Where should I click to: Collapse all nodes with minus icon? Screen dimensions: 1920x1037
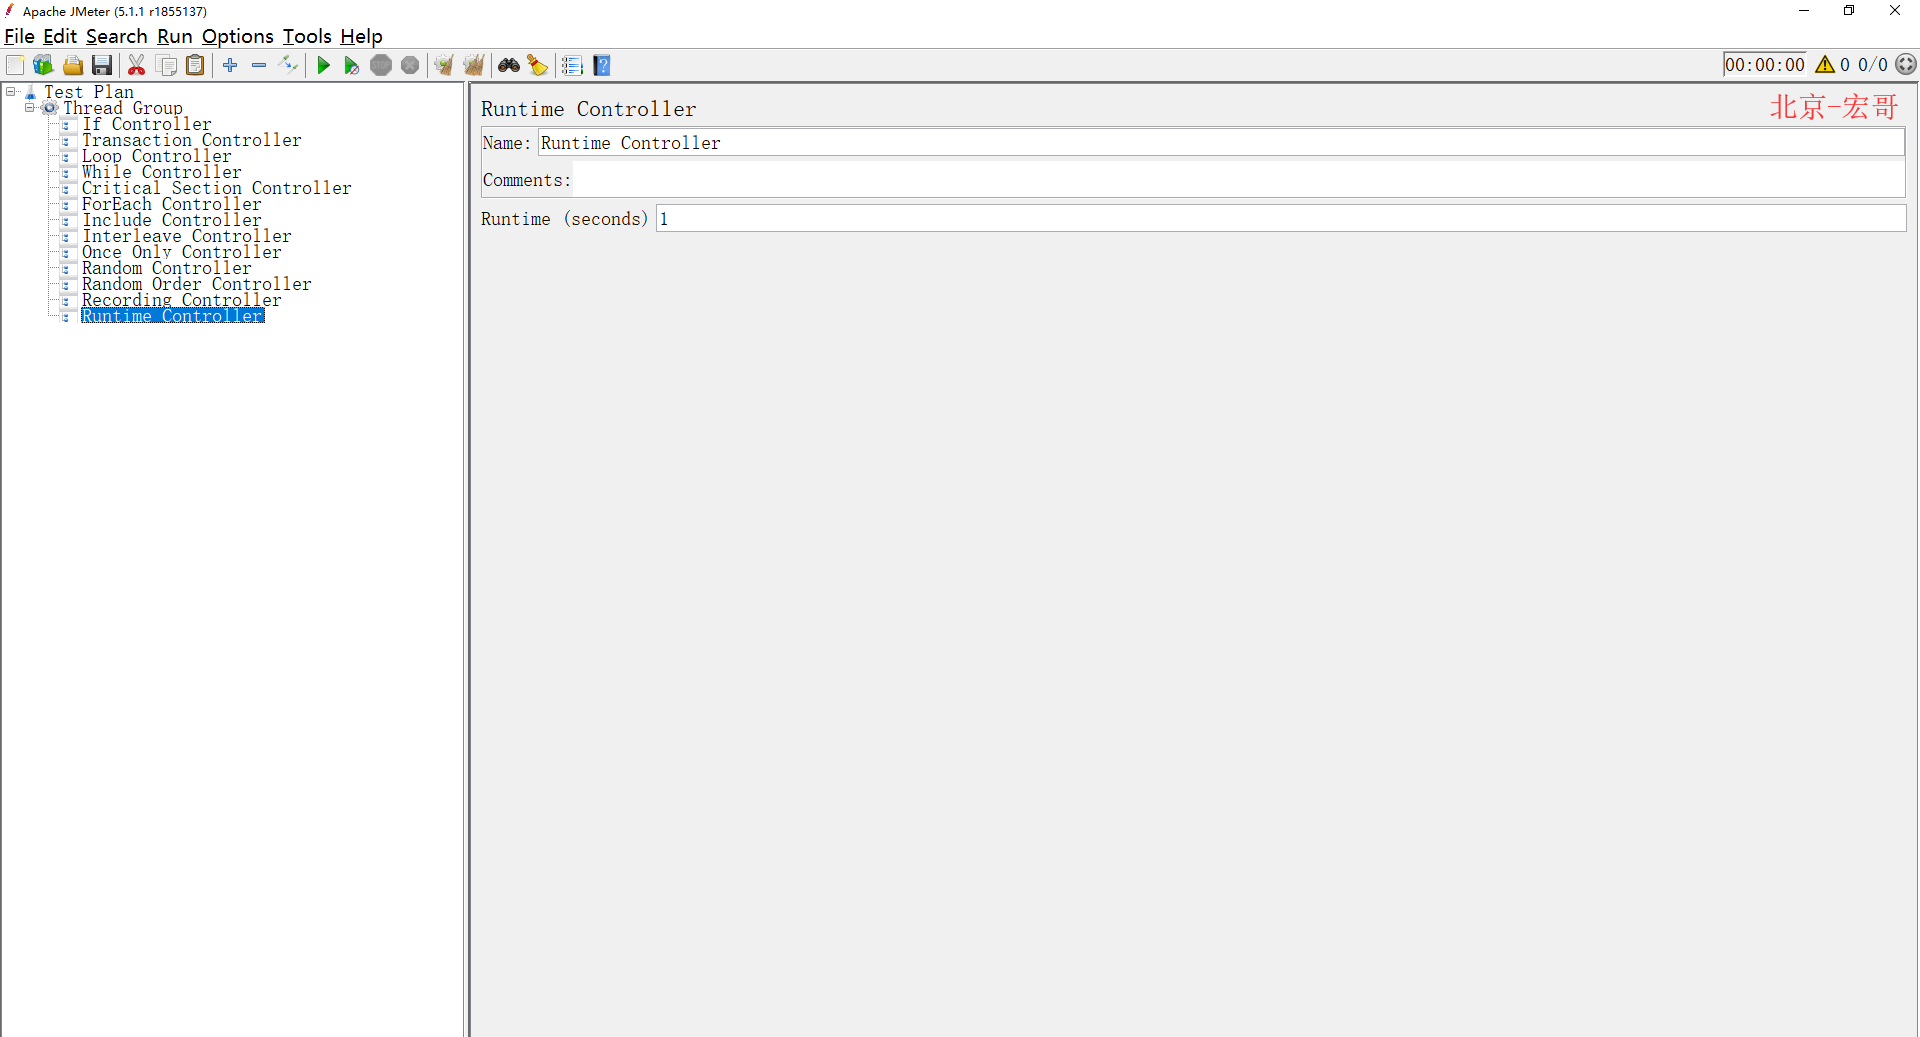pos(259,65)
